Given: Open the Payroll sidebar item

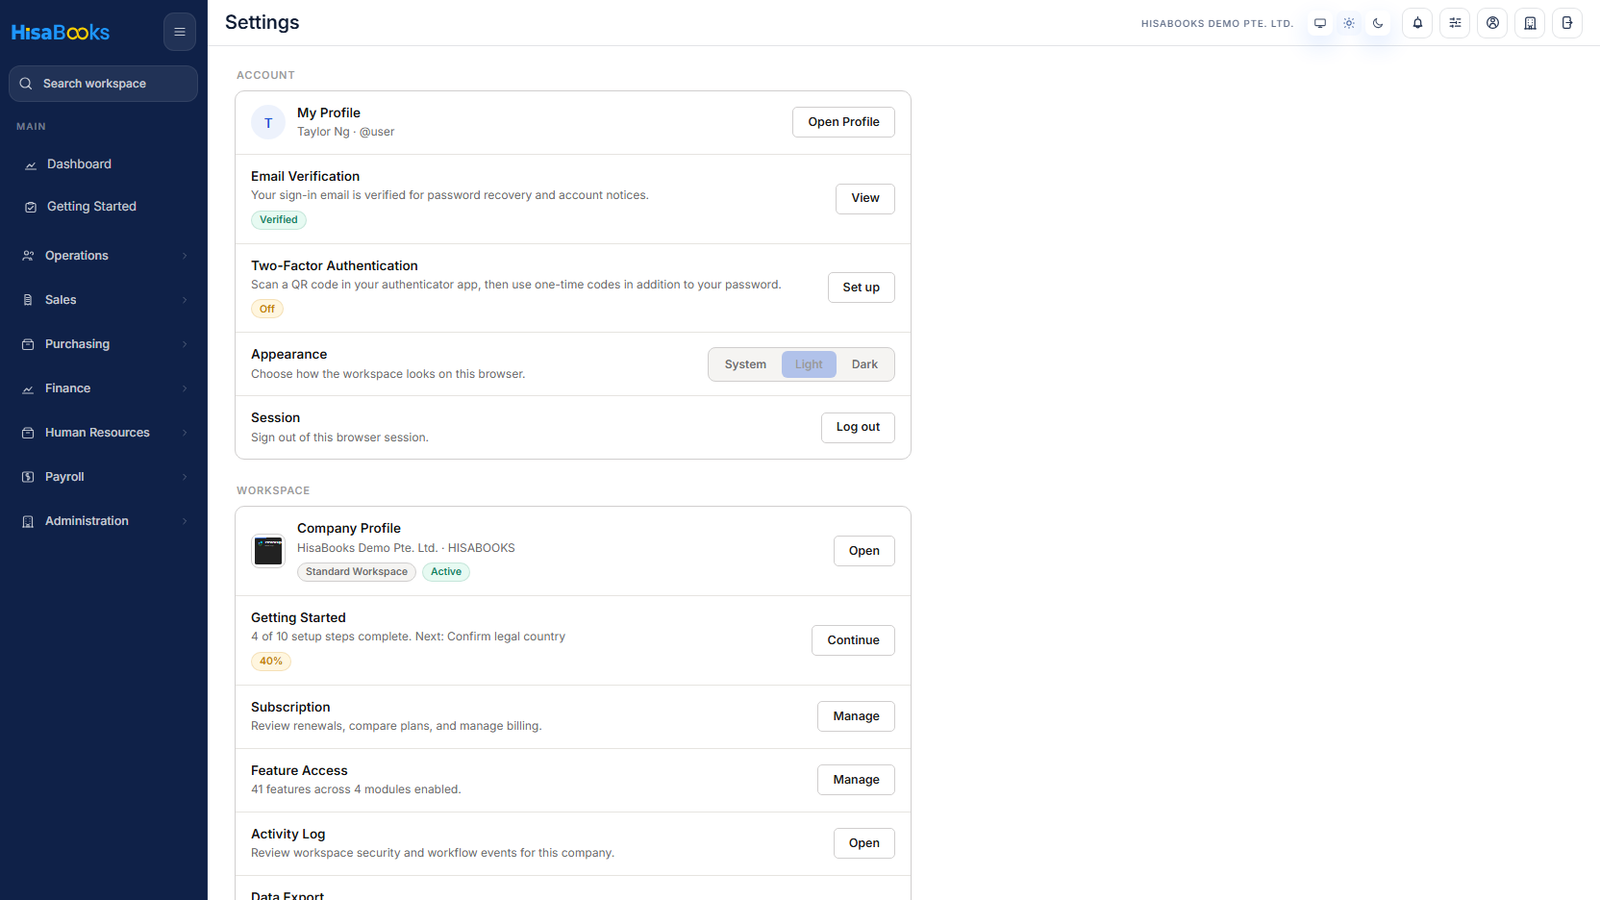Looking at the screenshot, I should pyautogui.click(x=104, y=477).
